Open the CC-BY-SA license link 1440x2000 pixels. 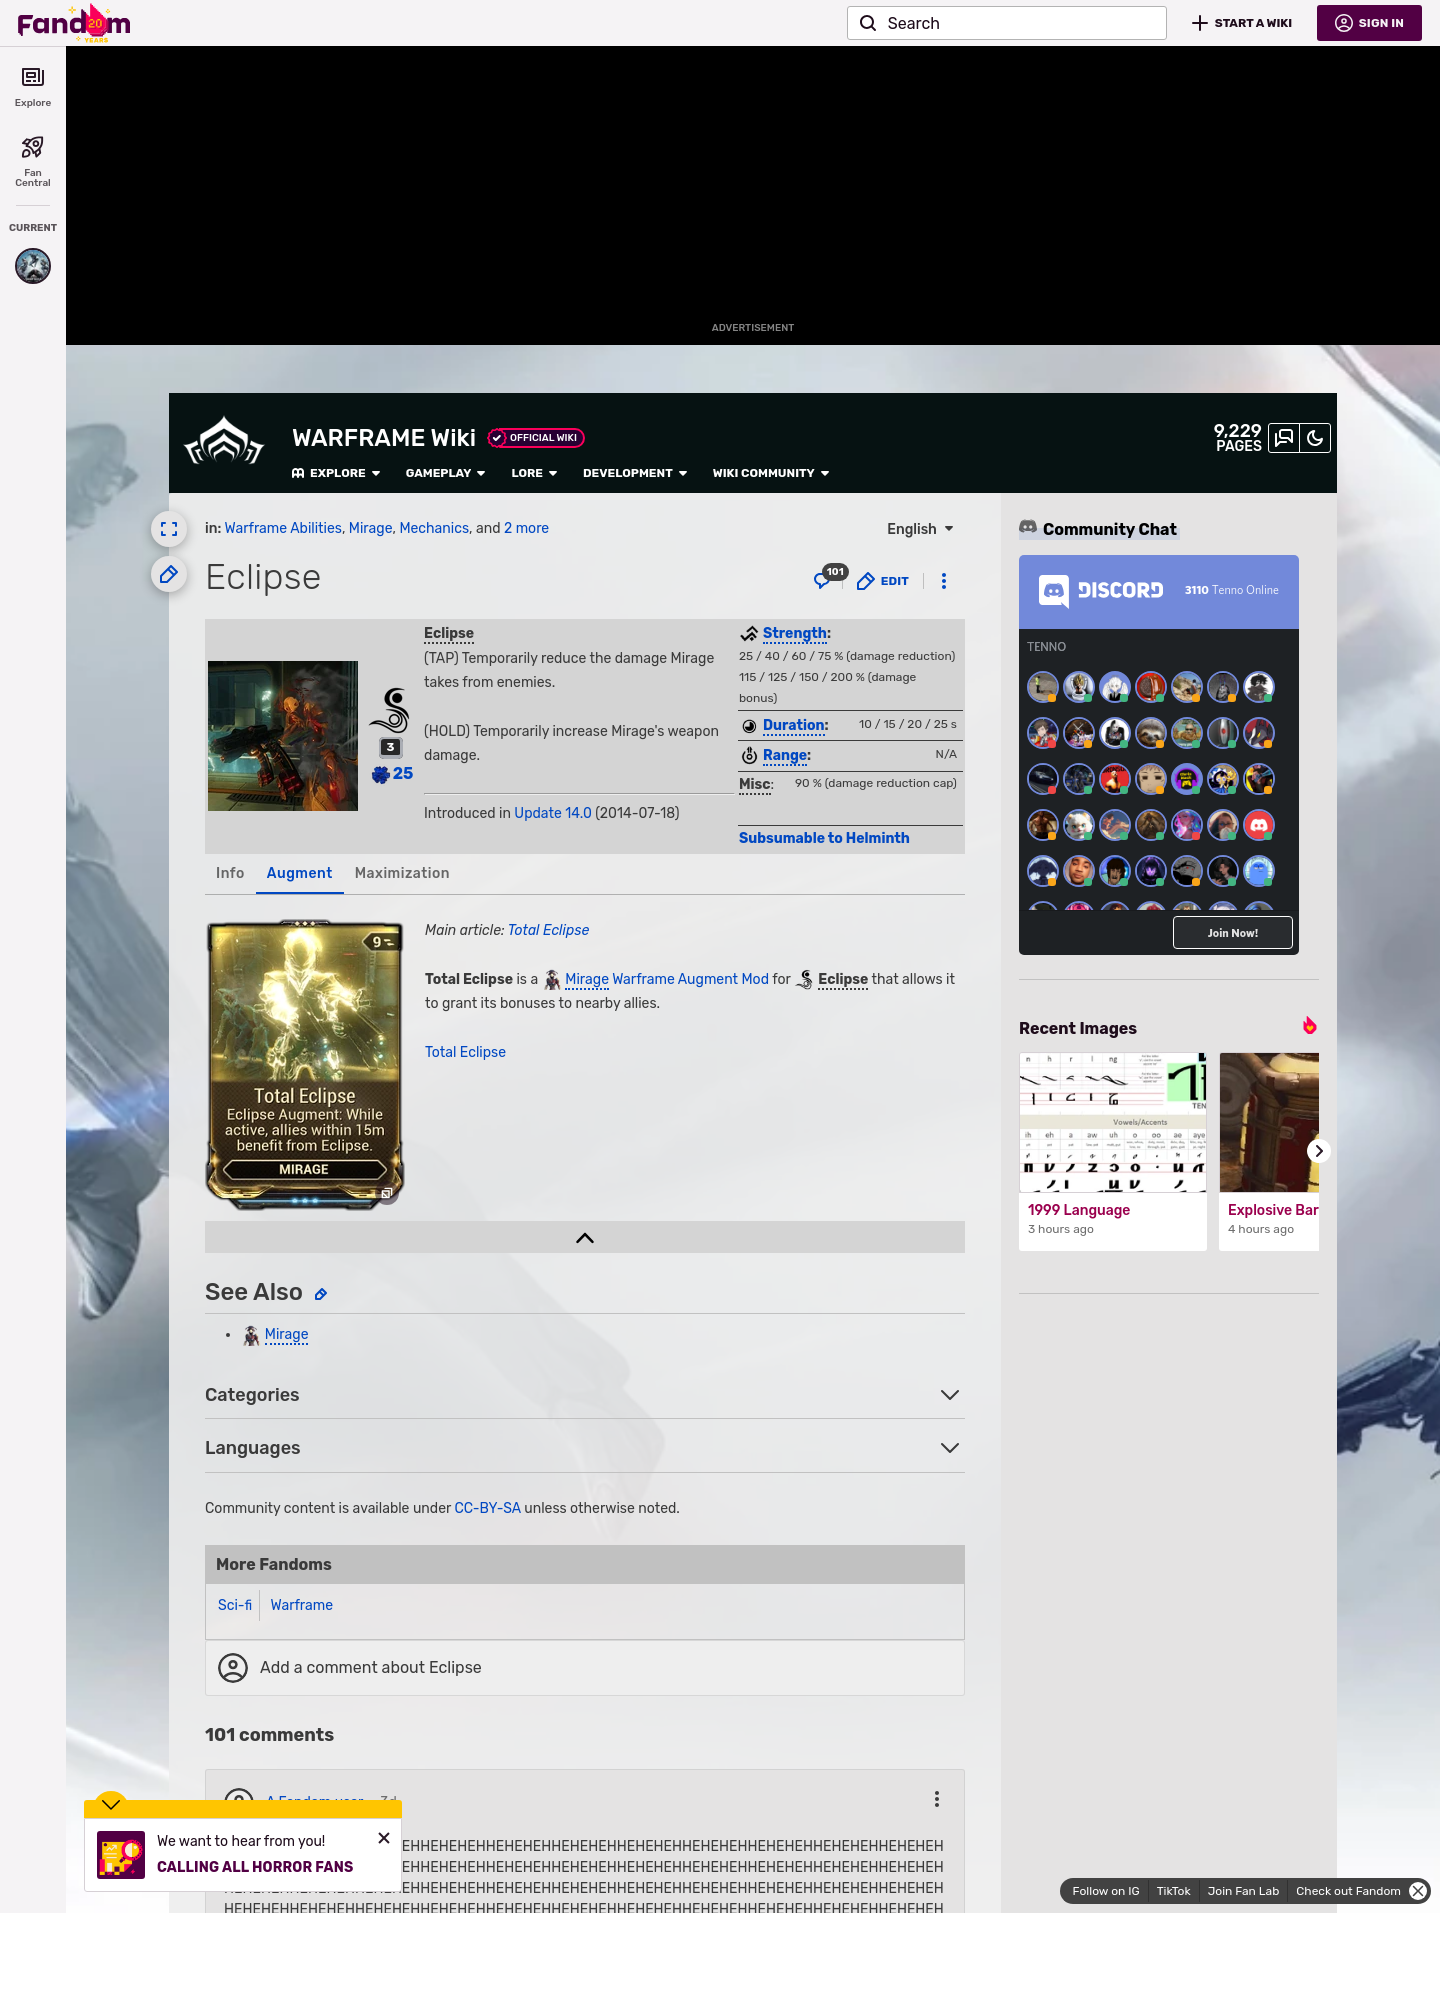click(x=488, y=1508)
